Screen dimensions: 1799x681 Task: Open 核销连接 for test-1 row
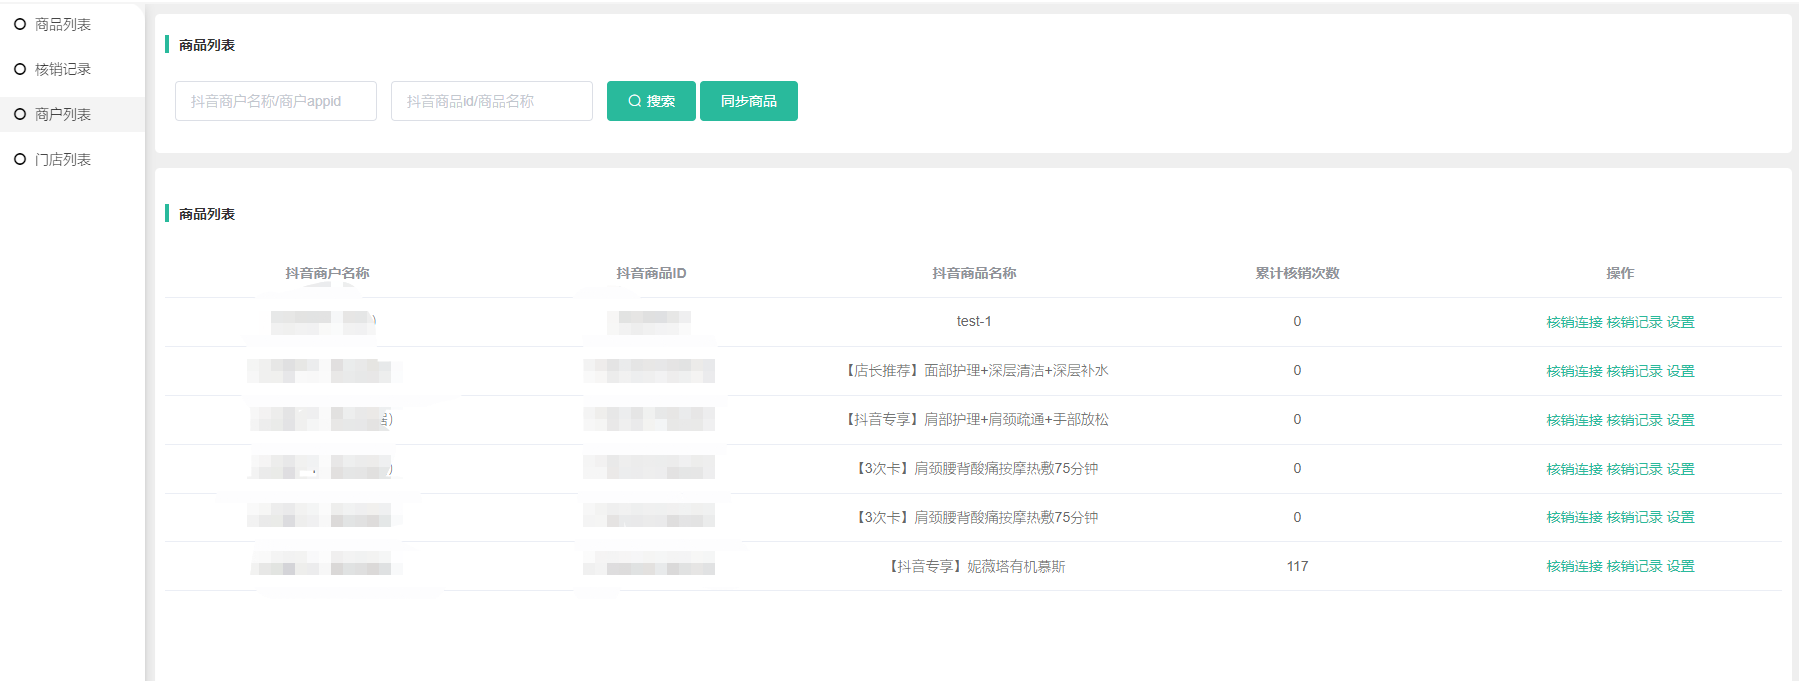coord(1574,322)
